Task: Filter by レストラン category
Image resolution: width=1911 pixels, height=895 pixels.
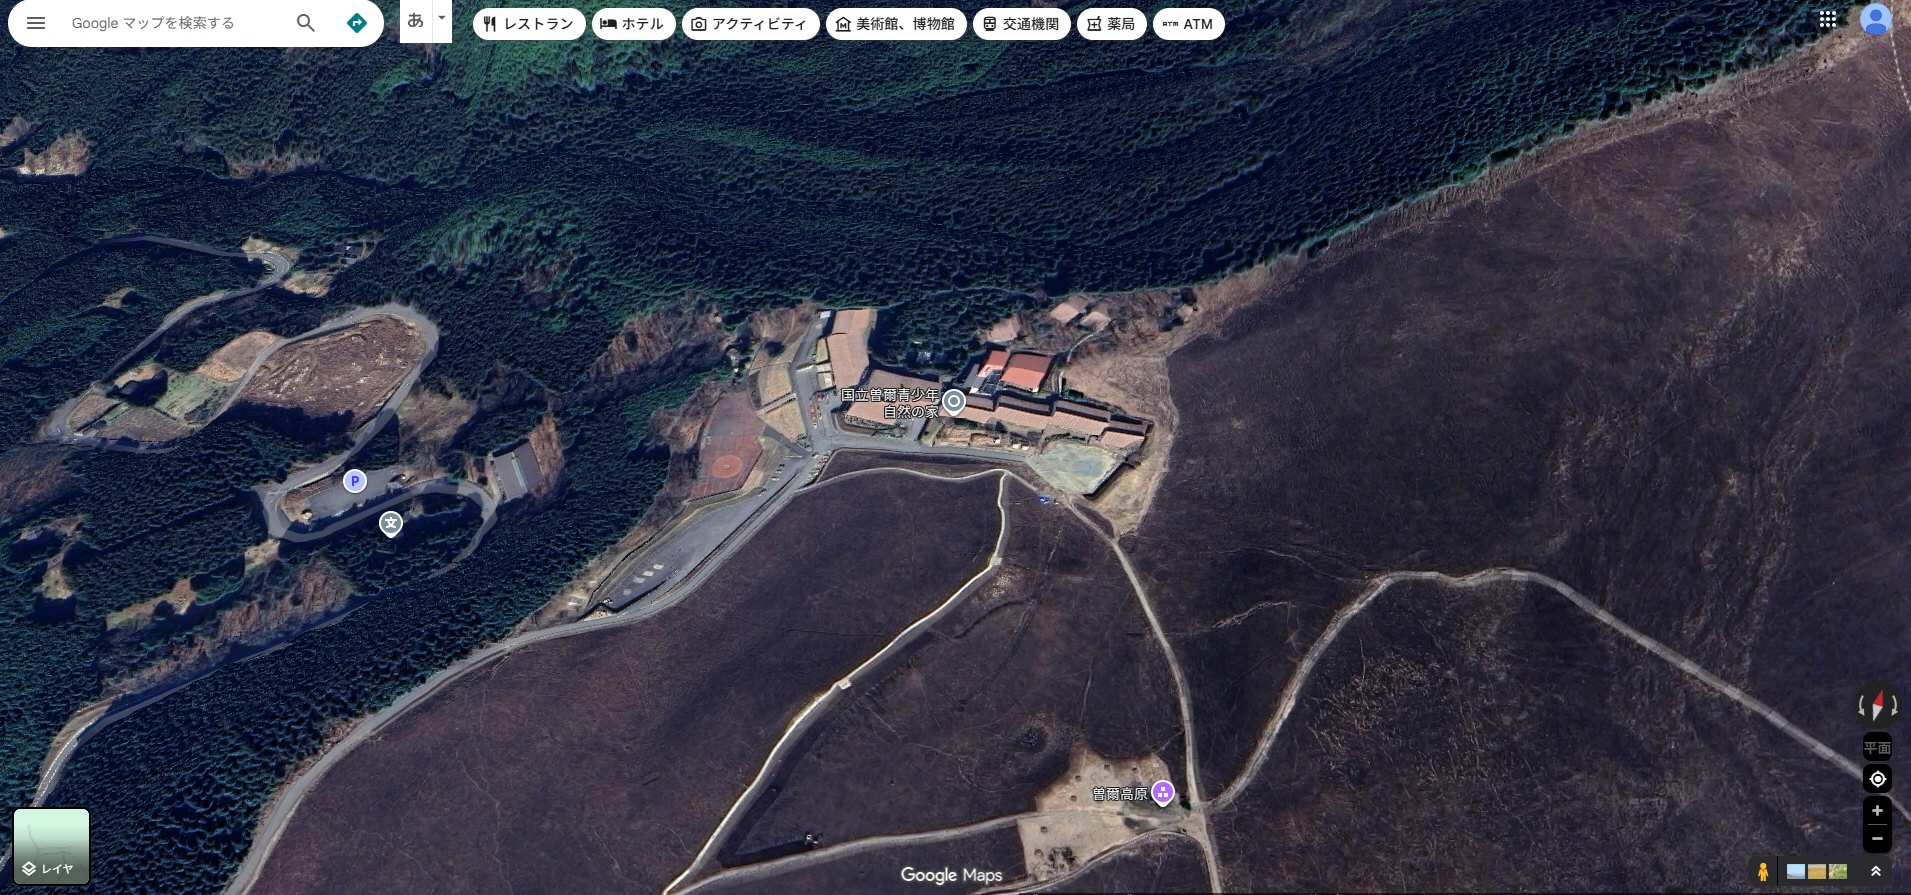Action: point(528,24)
